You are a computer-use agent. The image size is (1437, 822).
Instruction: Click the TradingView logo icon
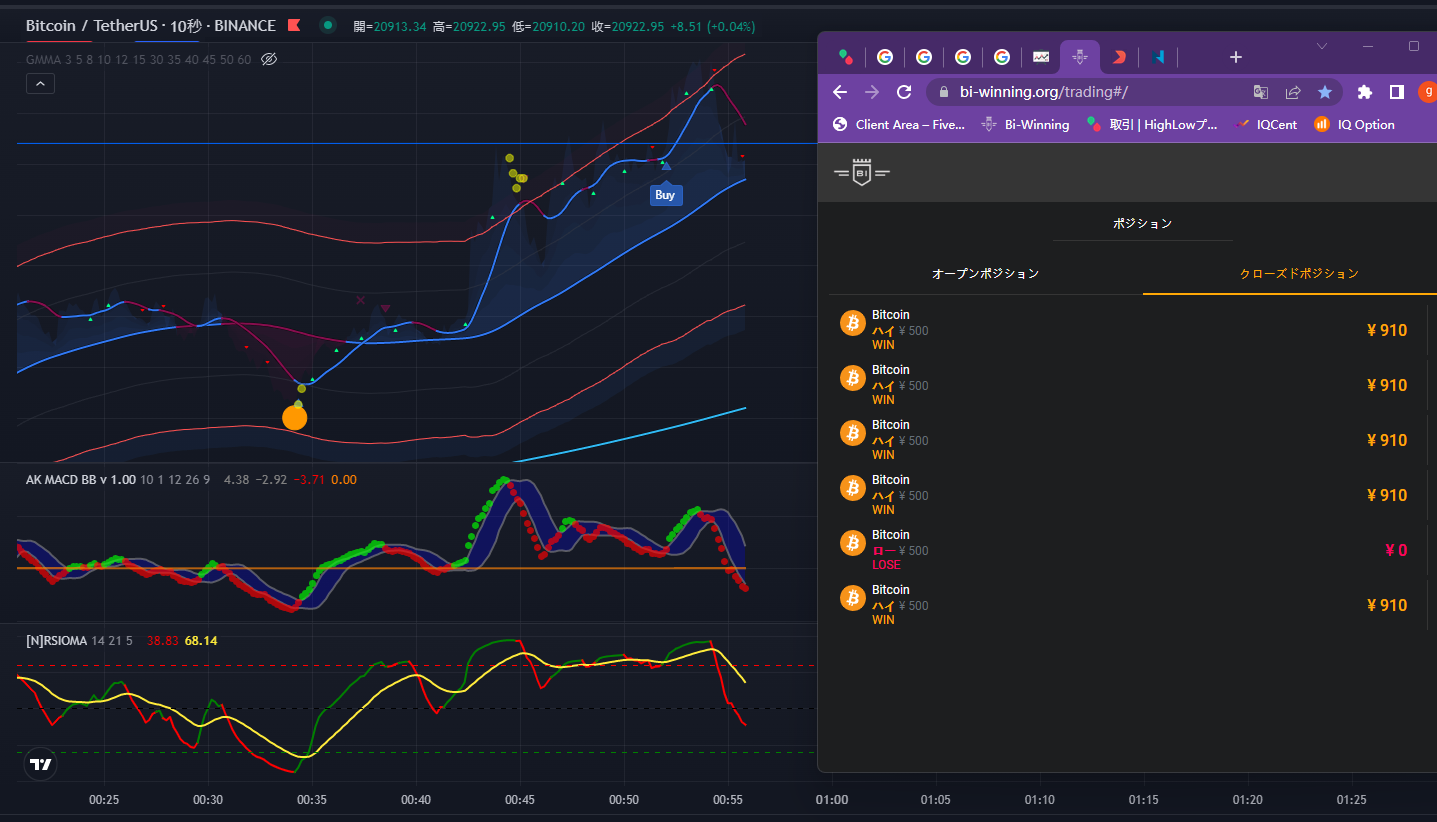[x=40, y=764]
